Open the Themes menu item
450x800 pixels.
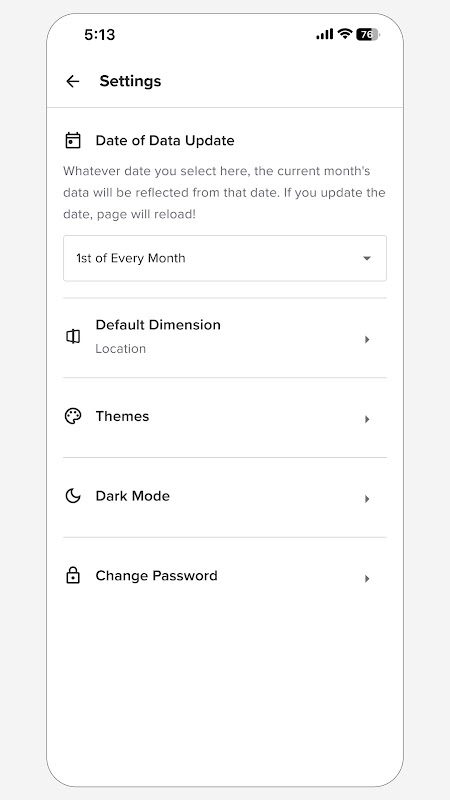click(x=225, y=418)
